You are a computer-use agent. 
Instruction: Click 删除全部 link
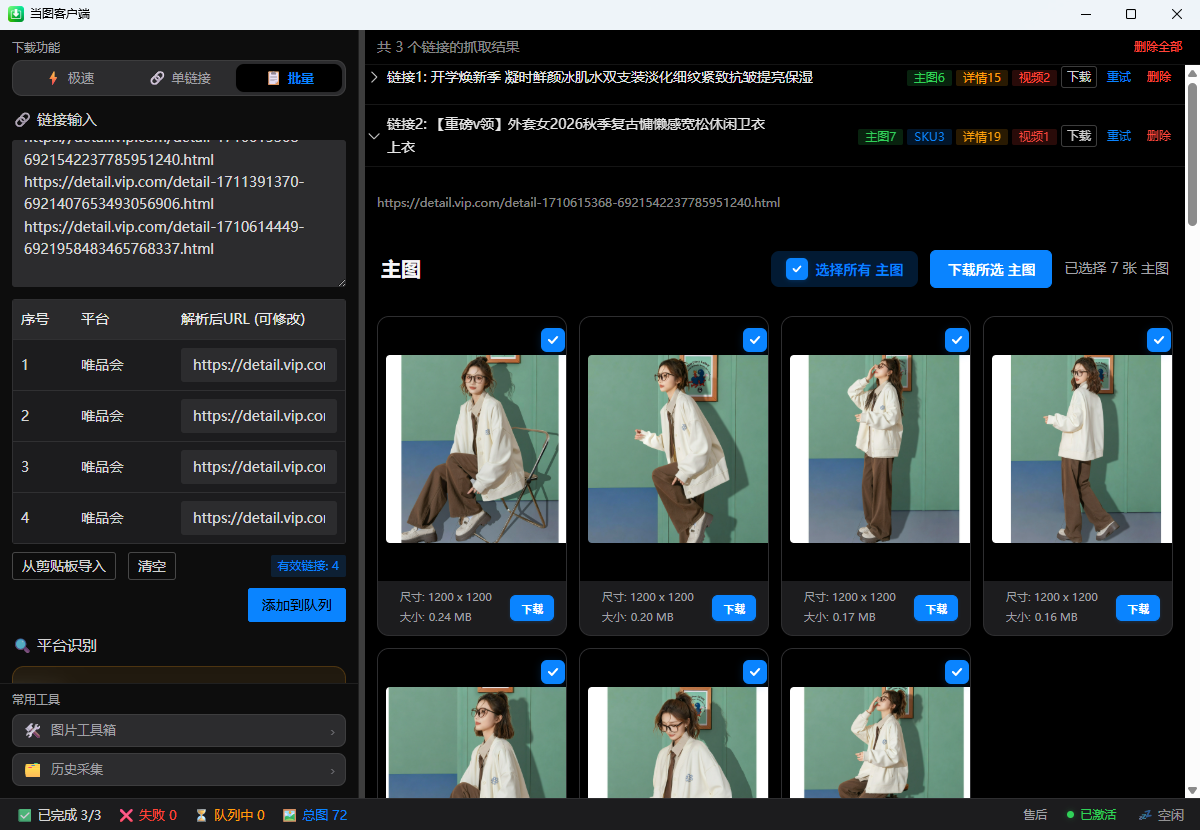pos(1158,47)
